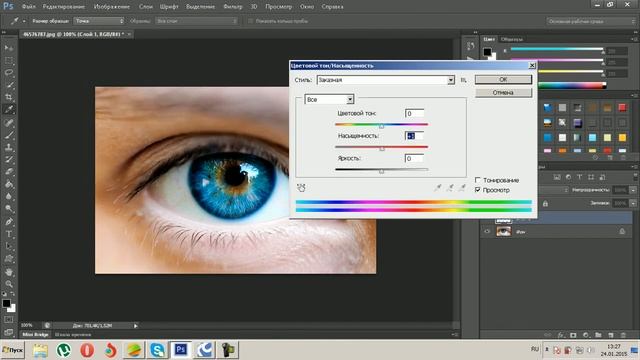Confirm the dialog with OK
The width and height of the screenshot is (640, 360).
coord(503,80)
